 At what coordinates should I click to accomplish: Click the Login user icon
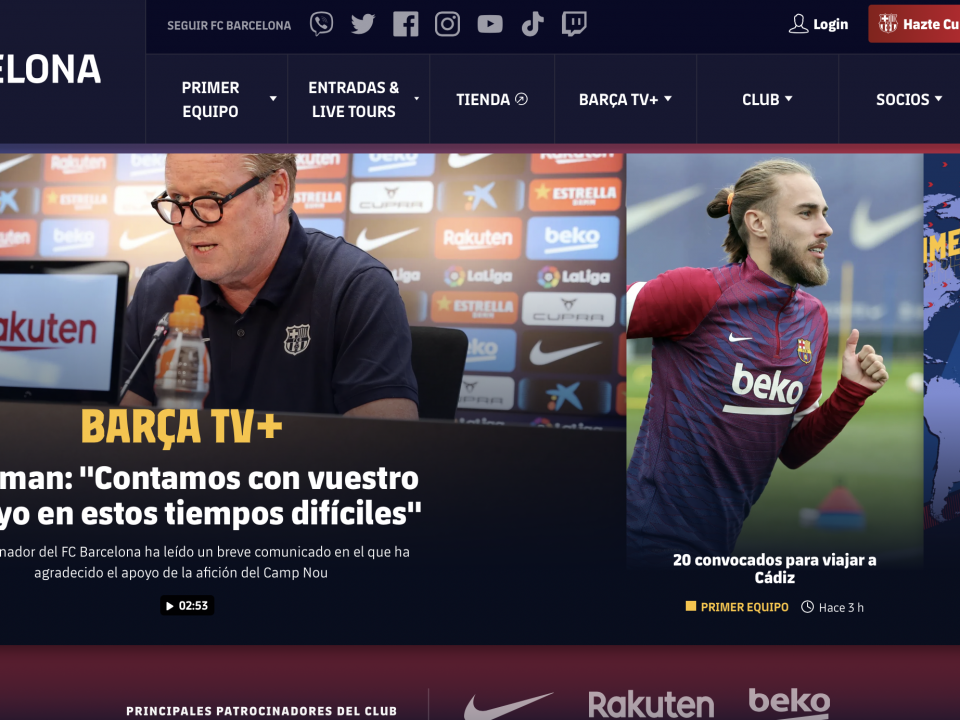pos(798,24)
